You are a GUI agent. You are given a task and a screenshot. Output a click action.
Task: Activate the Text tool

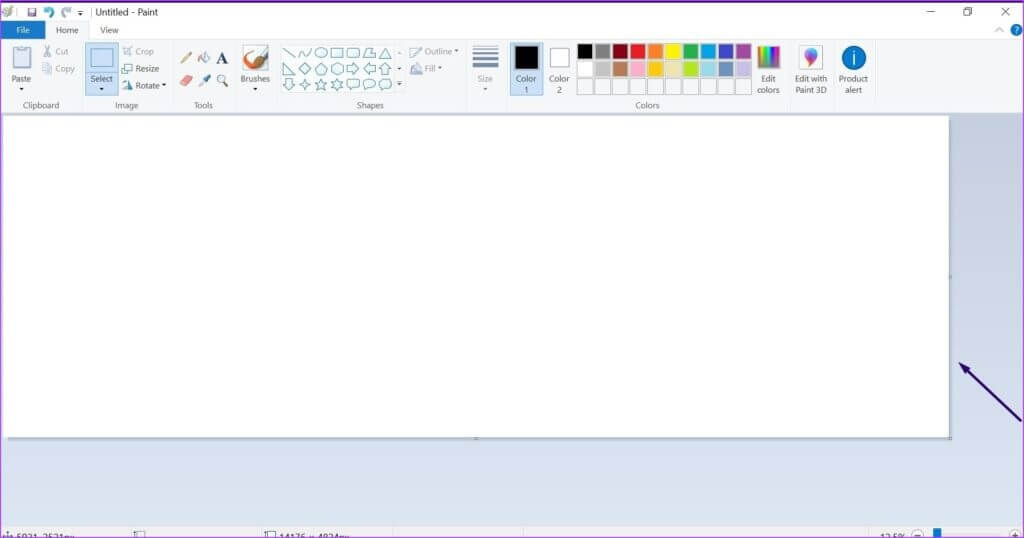tap(222, 58)
